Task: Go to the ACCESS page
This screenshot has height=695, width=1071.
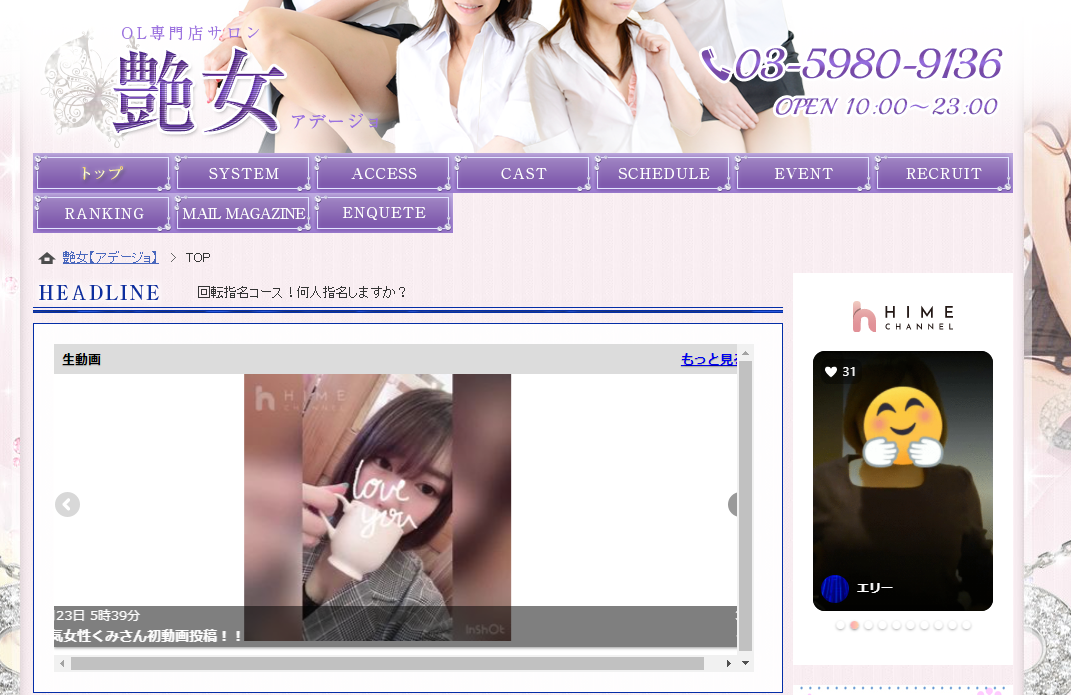Action: [384, 173]
